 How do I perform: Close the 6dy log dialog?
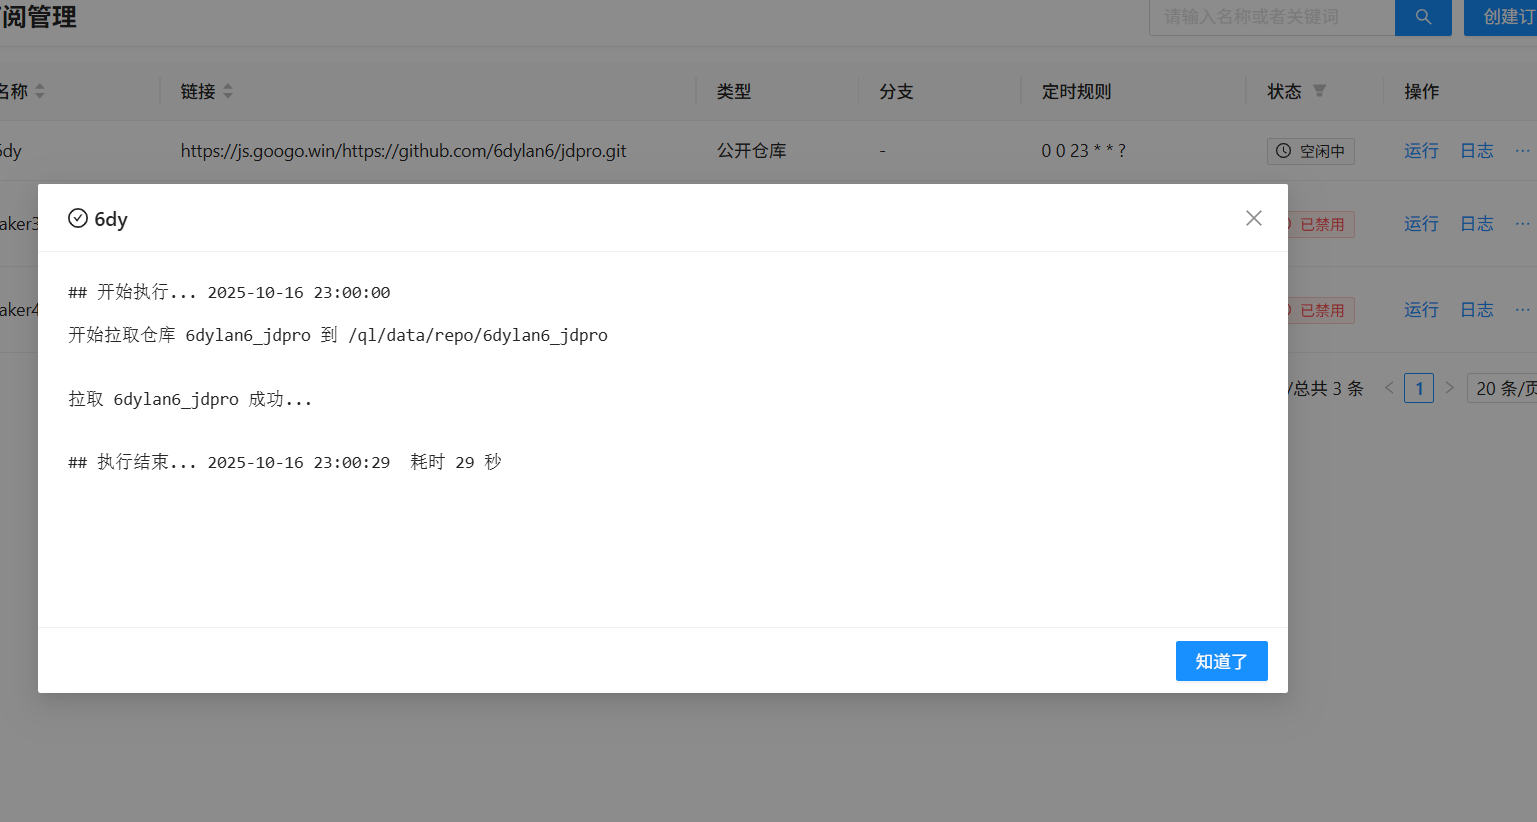click(1253, 218)
